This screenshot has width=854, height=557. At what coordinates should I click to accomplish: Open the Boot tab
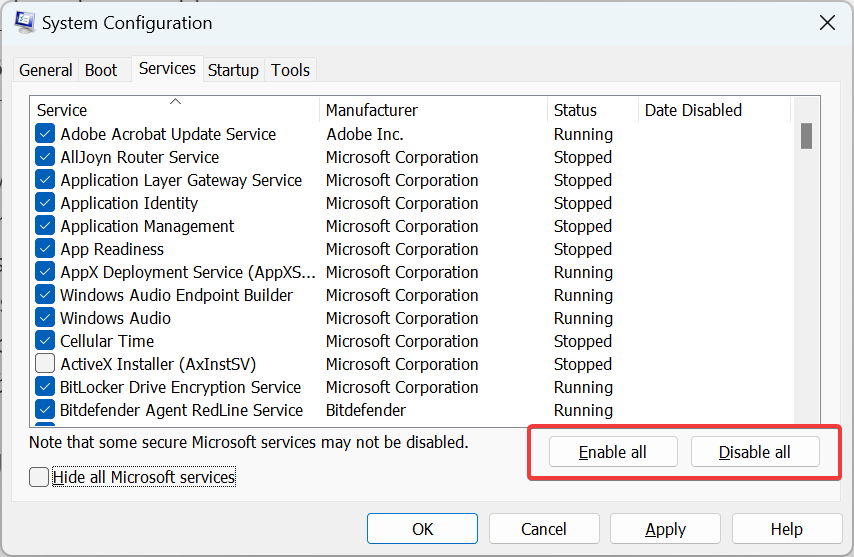pyautogui.click(x=101, y=70)
